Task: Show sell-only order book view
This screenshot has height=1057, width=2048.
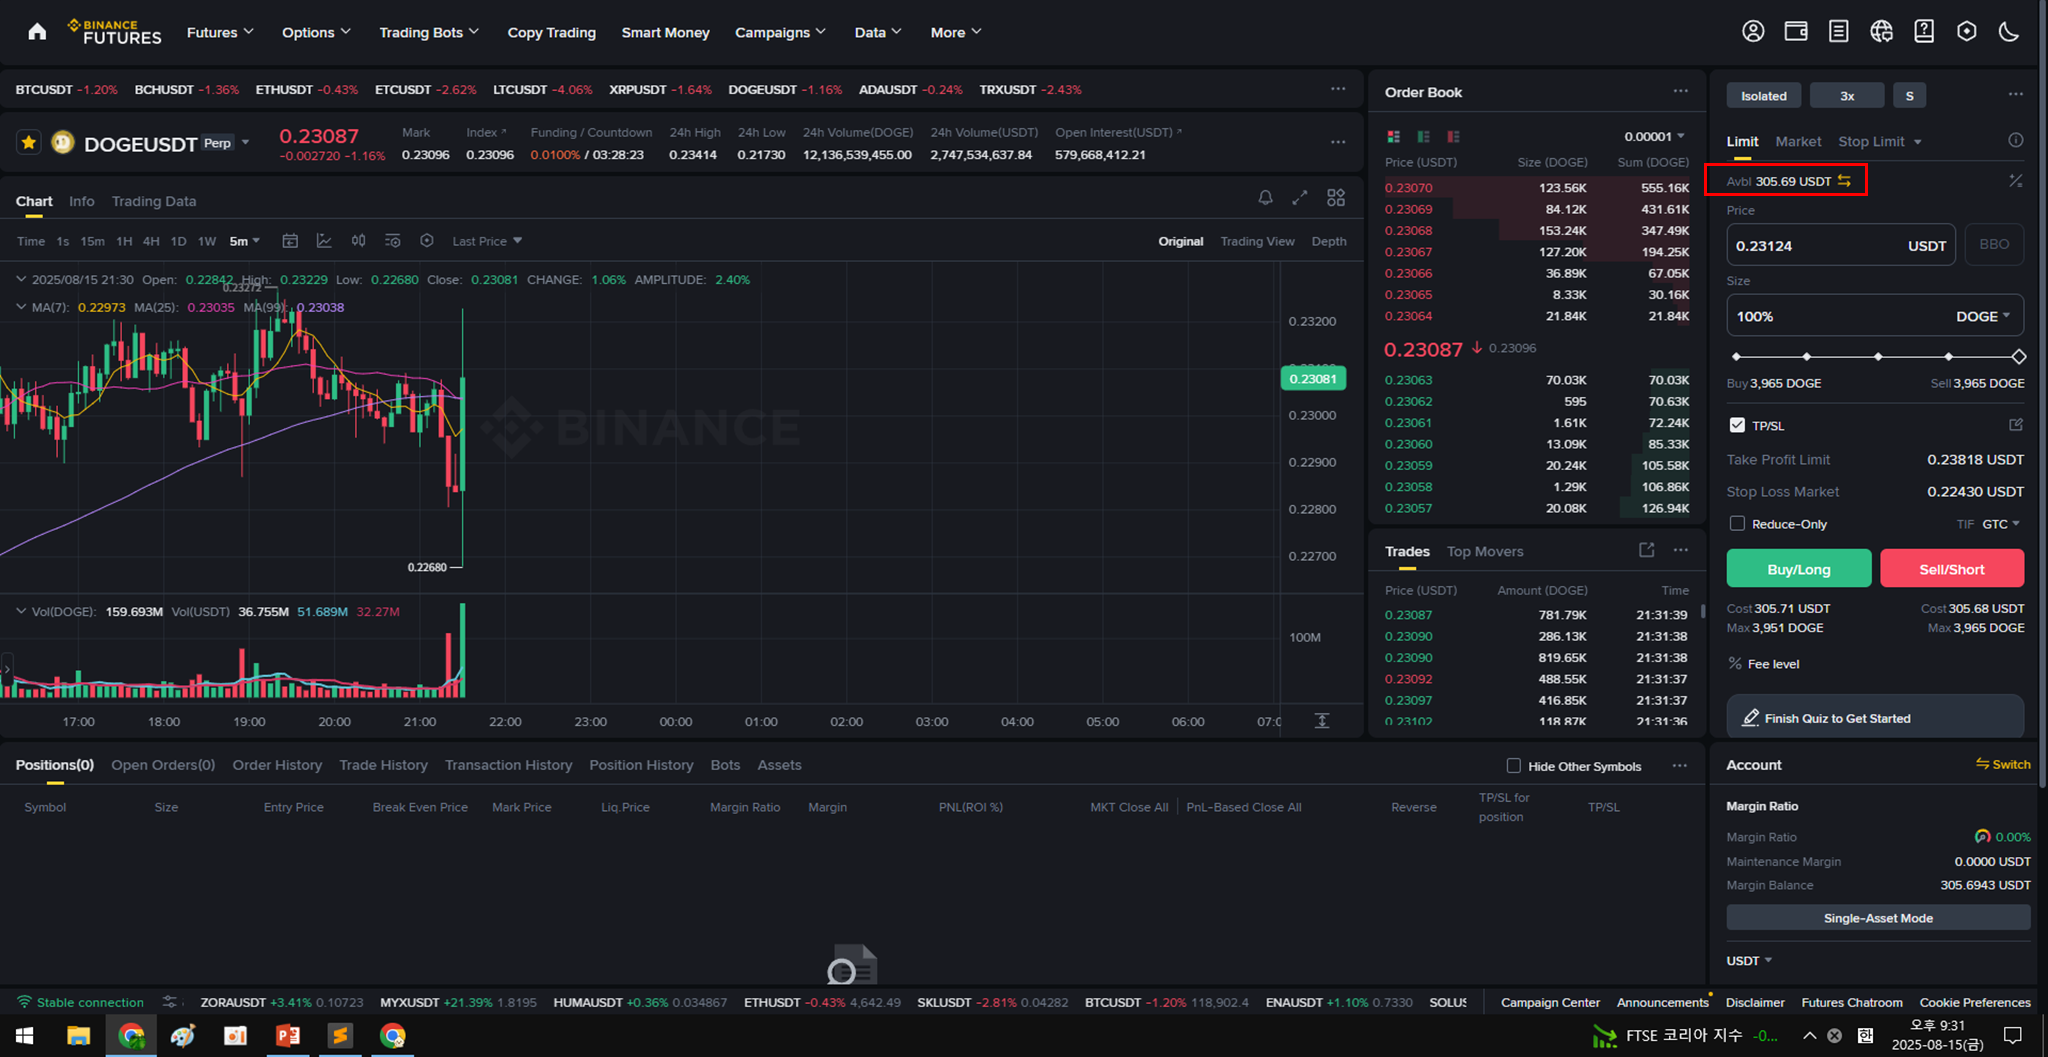Action: 1453,136
